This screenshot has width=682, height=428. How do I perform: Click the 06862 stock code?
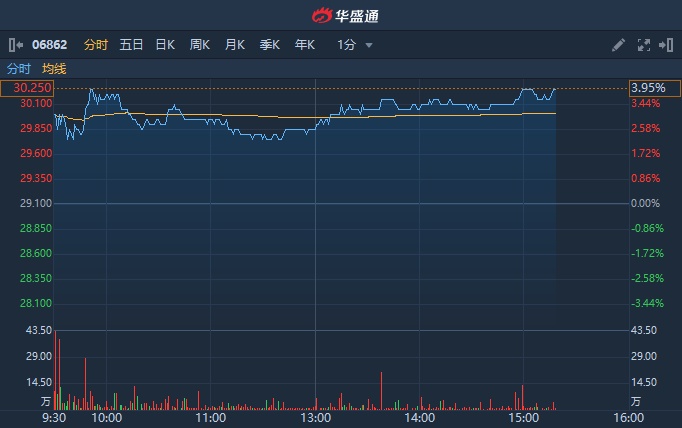click(x=48, y=45)
